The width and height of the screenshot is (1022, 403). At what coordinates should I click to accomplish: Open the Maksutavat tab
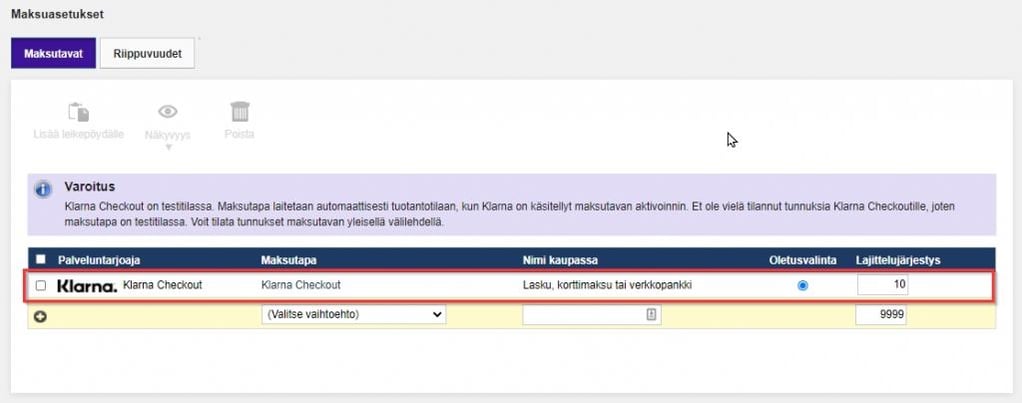click(53, 53)
